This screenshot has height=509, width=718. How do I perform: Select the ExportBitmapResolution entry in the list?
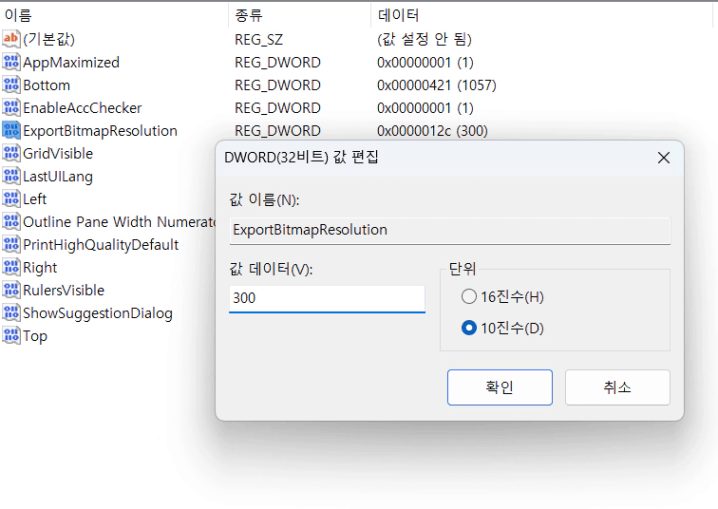100,131
